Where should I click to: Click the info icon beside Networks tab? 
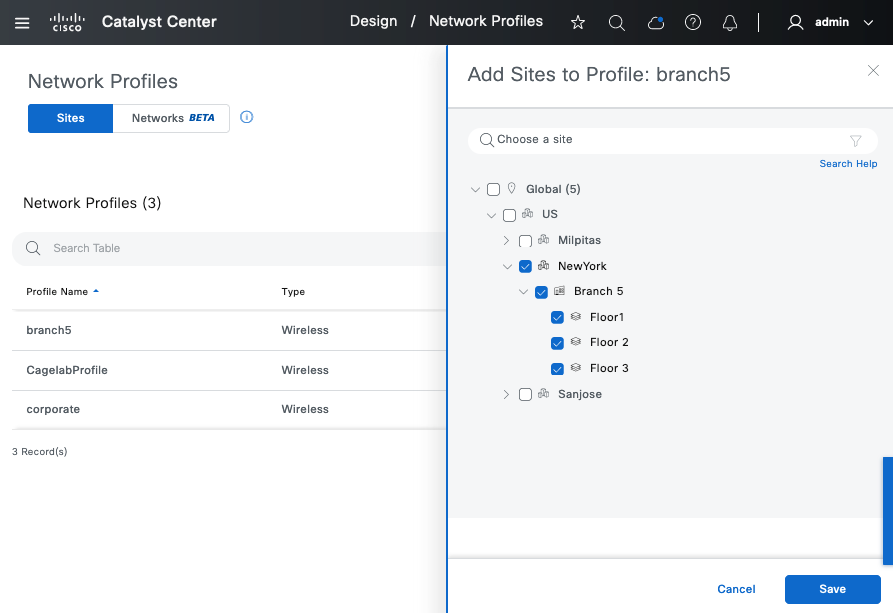click(x=247, y=117)
